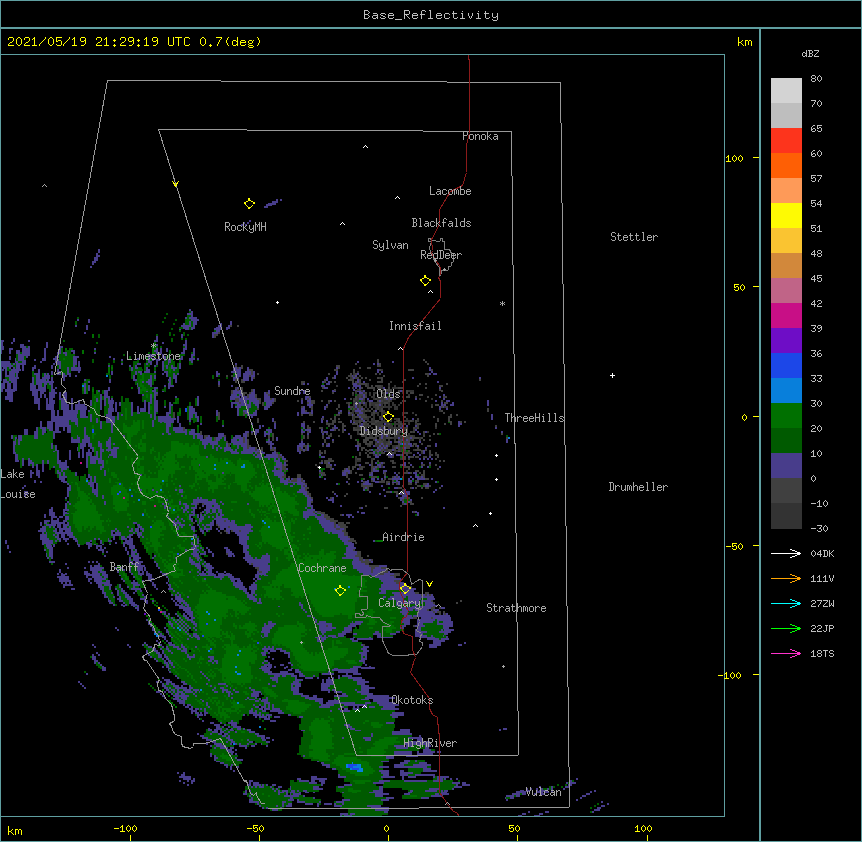Click the asterisk marker east of Innisfail
Screen dimensions: 862x842
tap(502, 303)
